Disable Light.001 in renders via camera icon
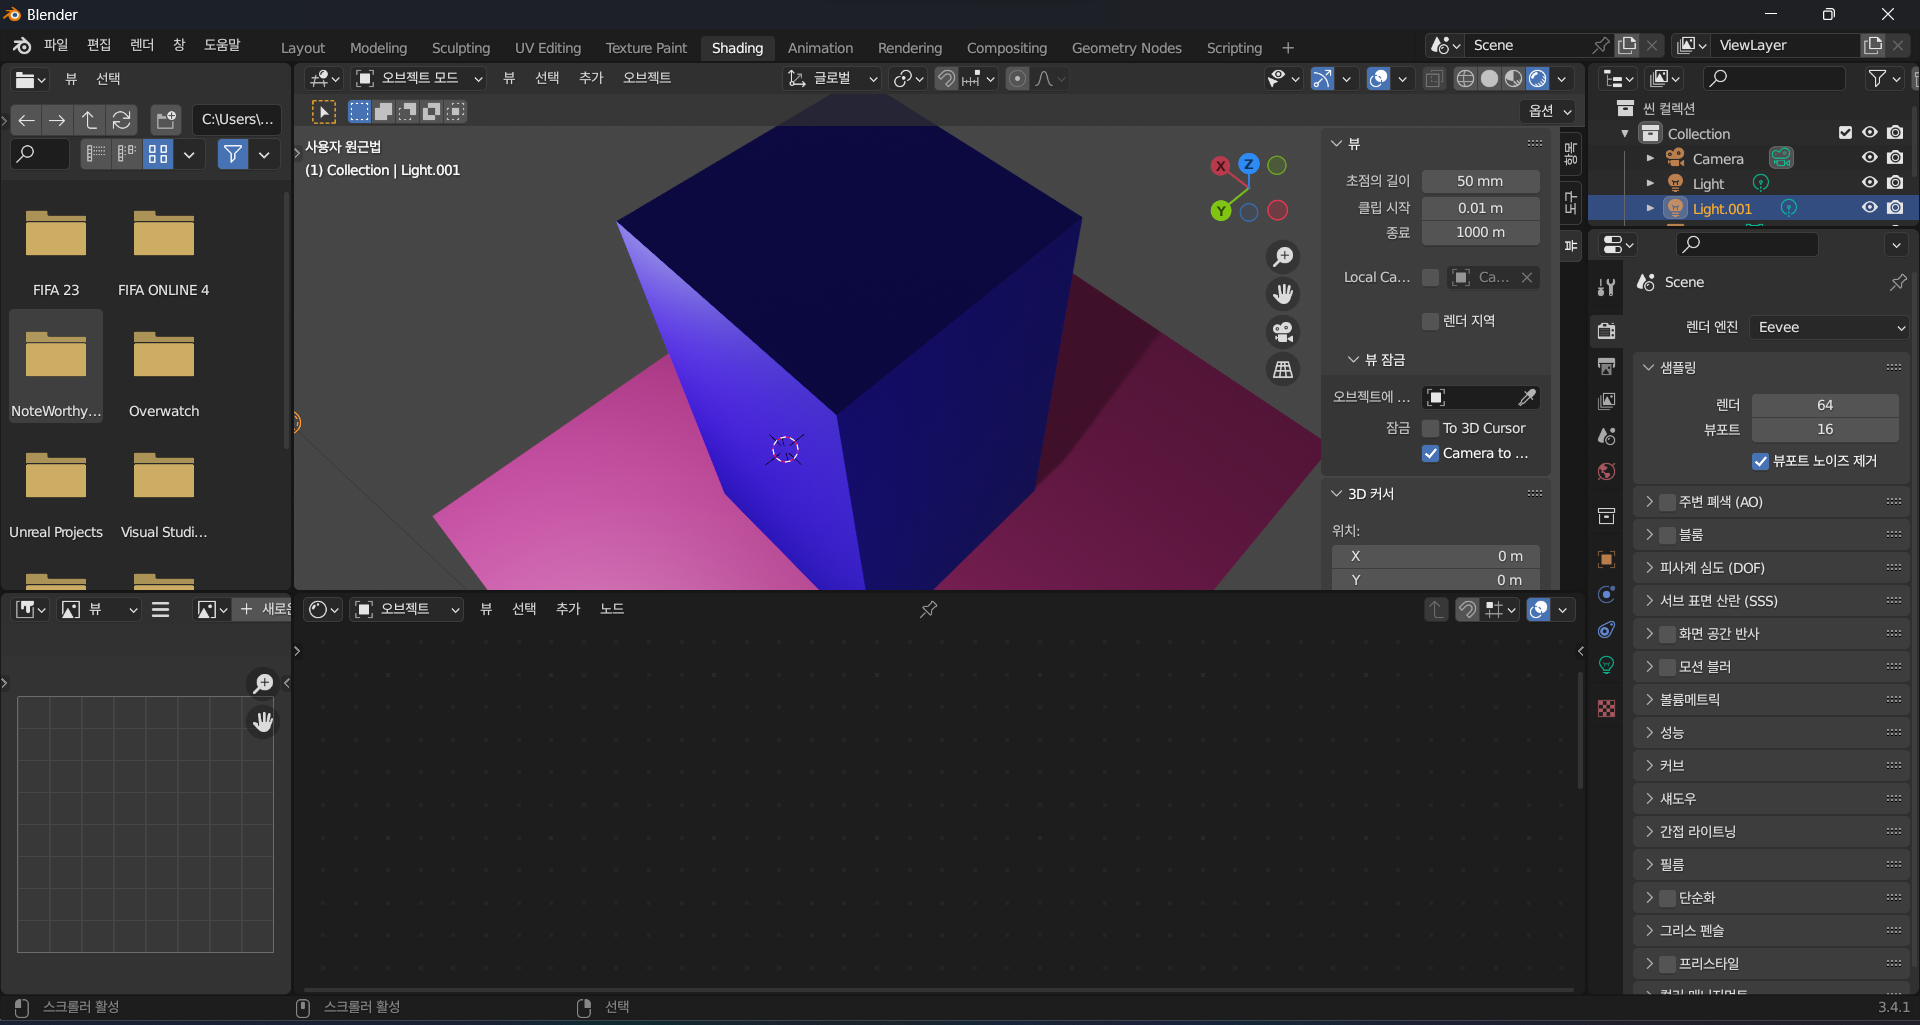The image size is (1920, 1025). 1895,208
